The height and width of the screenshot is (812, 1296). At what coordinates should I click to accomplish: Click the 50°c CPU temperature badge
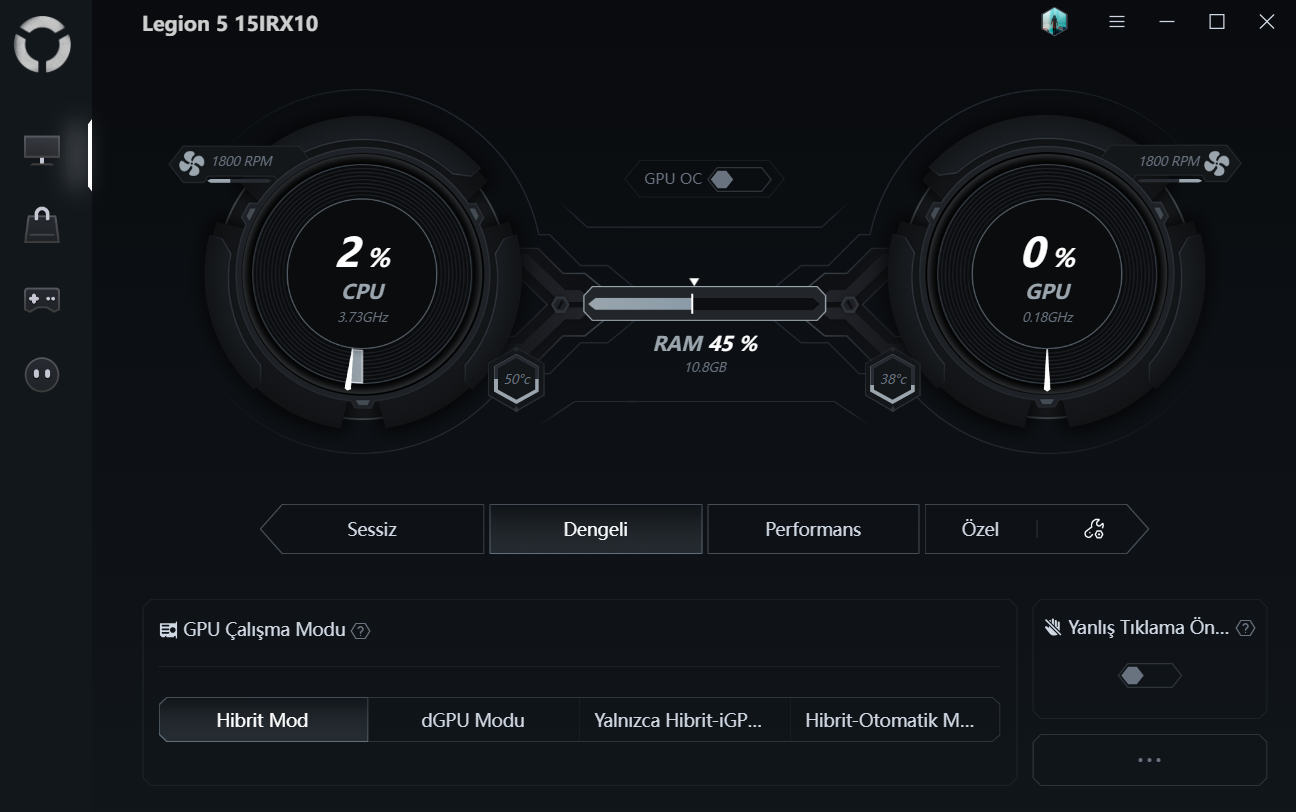coord(517,380)
